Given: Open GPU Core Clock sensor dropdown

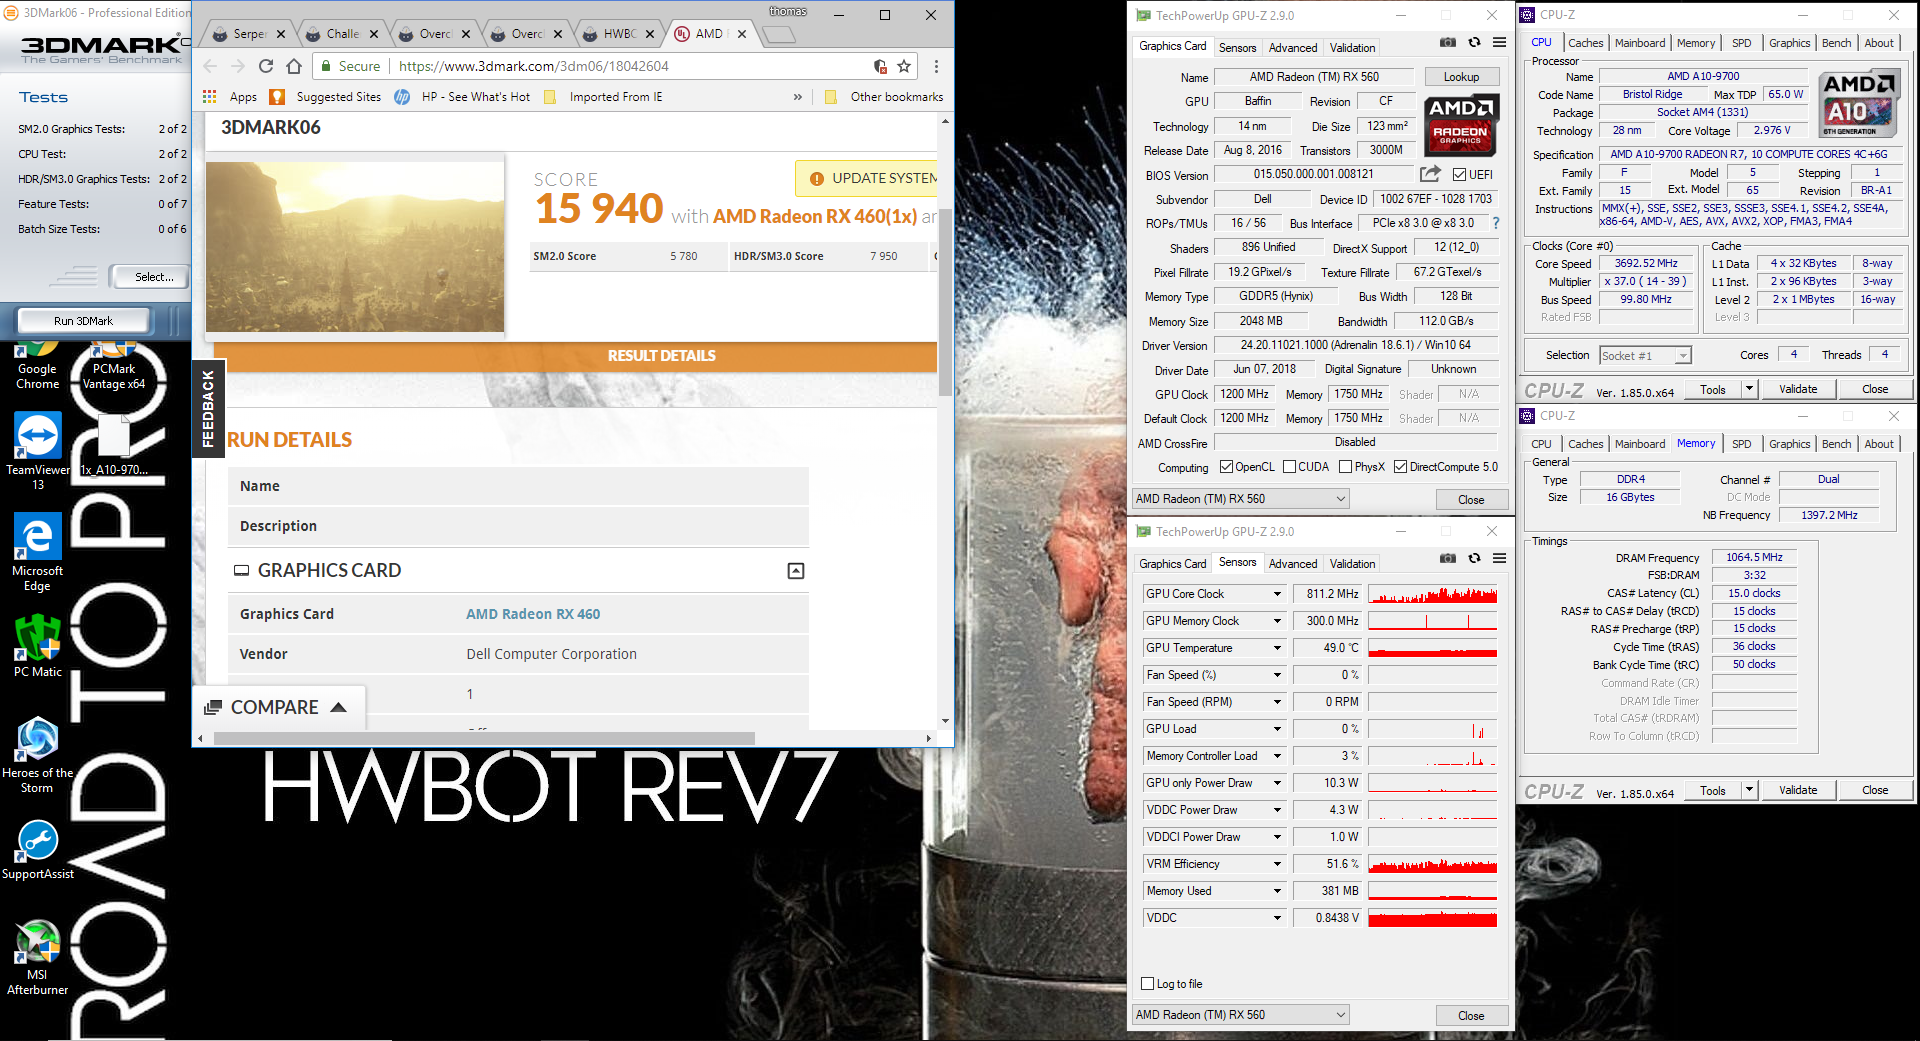Looking at the screenshot, I should click(x=1277, y=594).
